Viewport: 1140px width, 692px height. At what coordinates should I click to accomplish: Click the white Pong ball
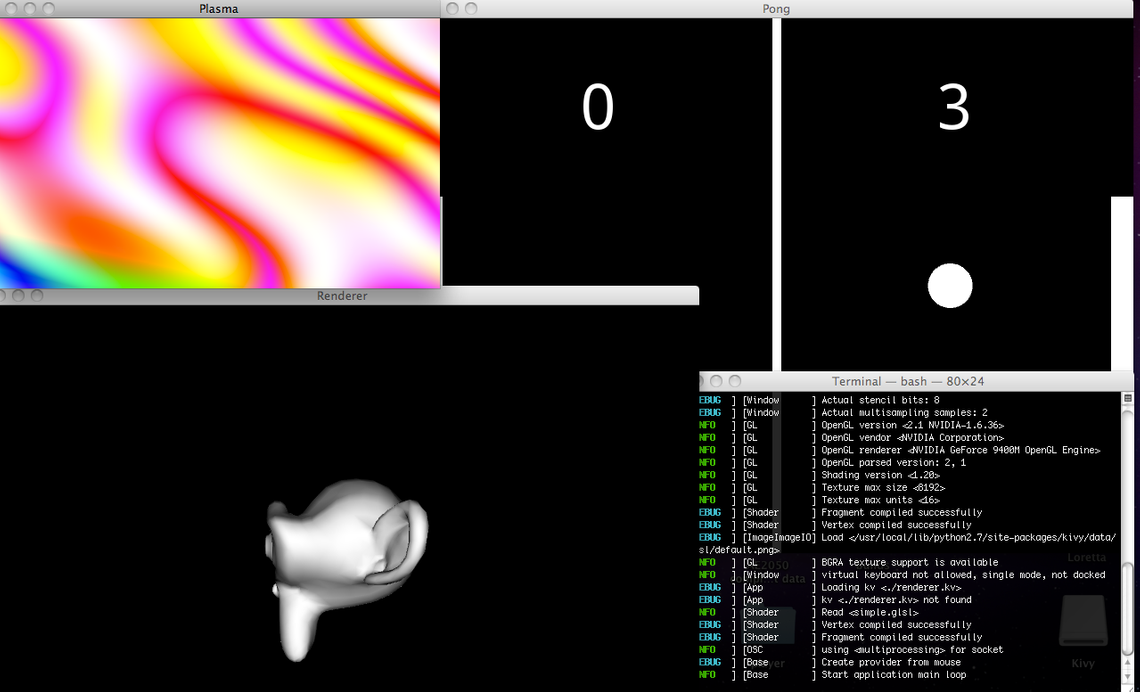(950, 286)
